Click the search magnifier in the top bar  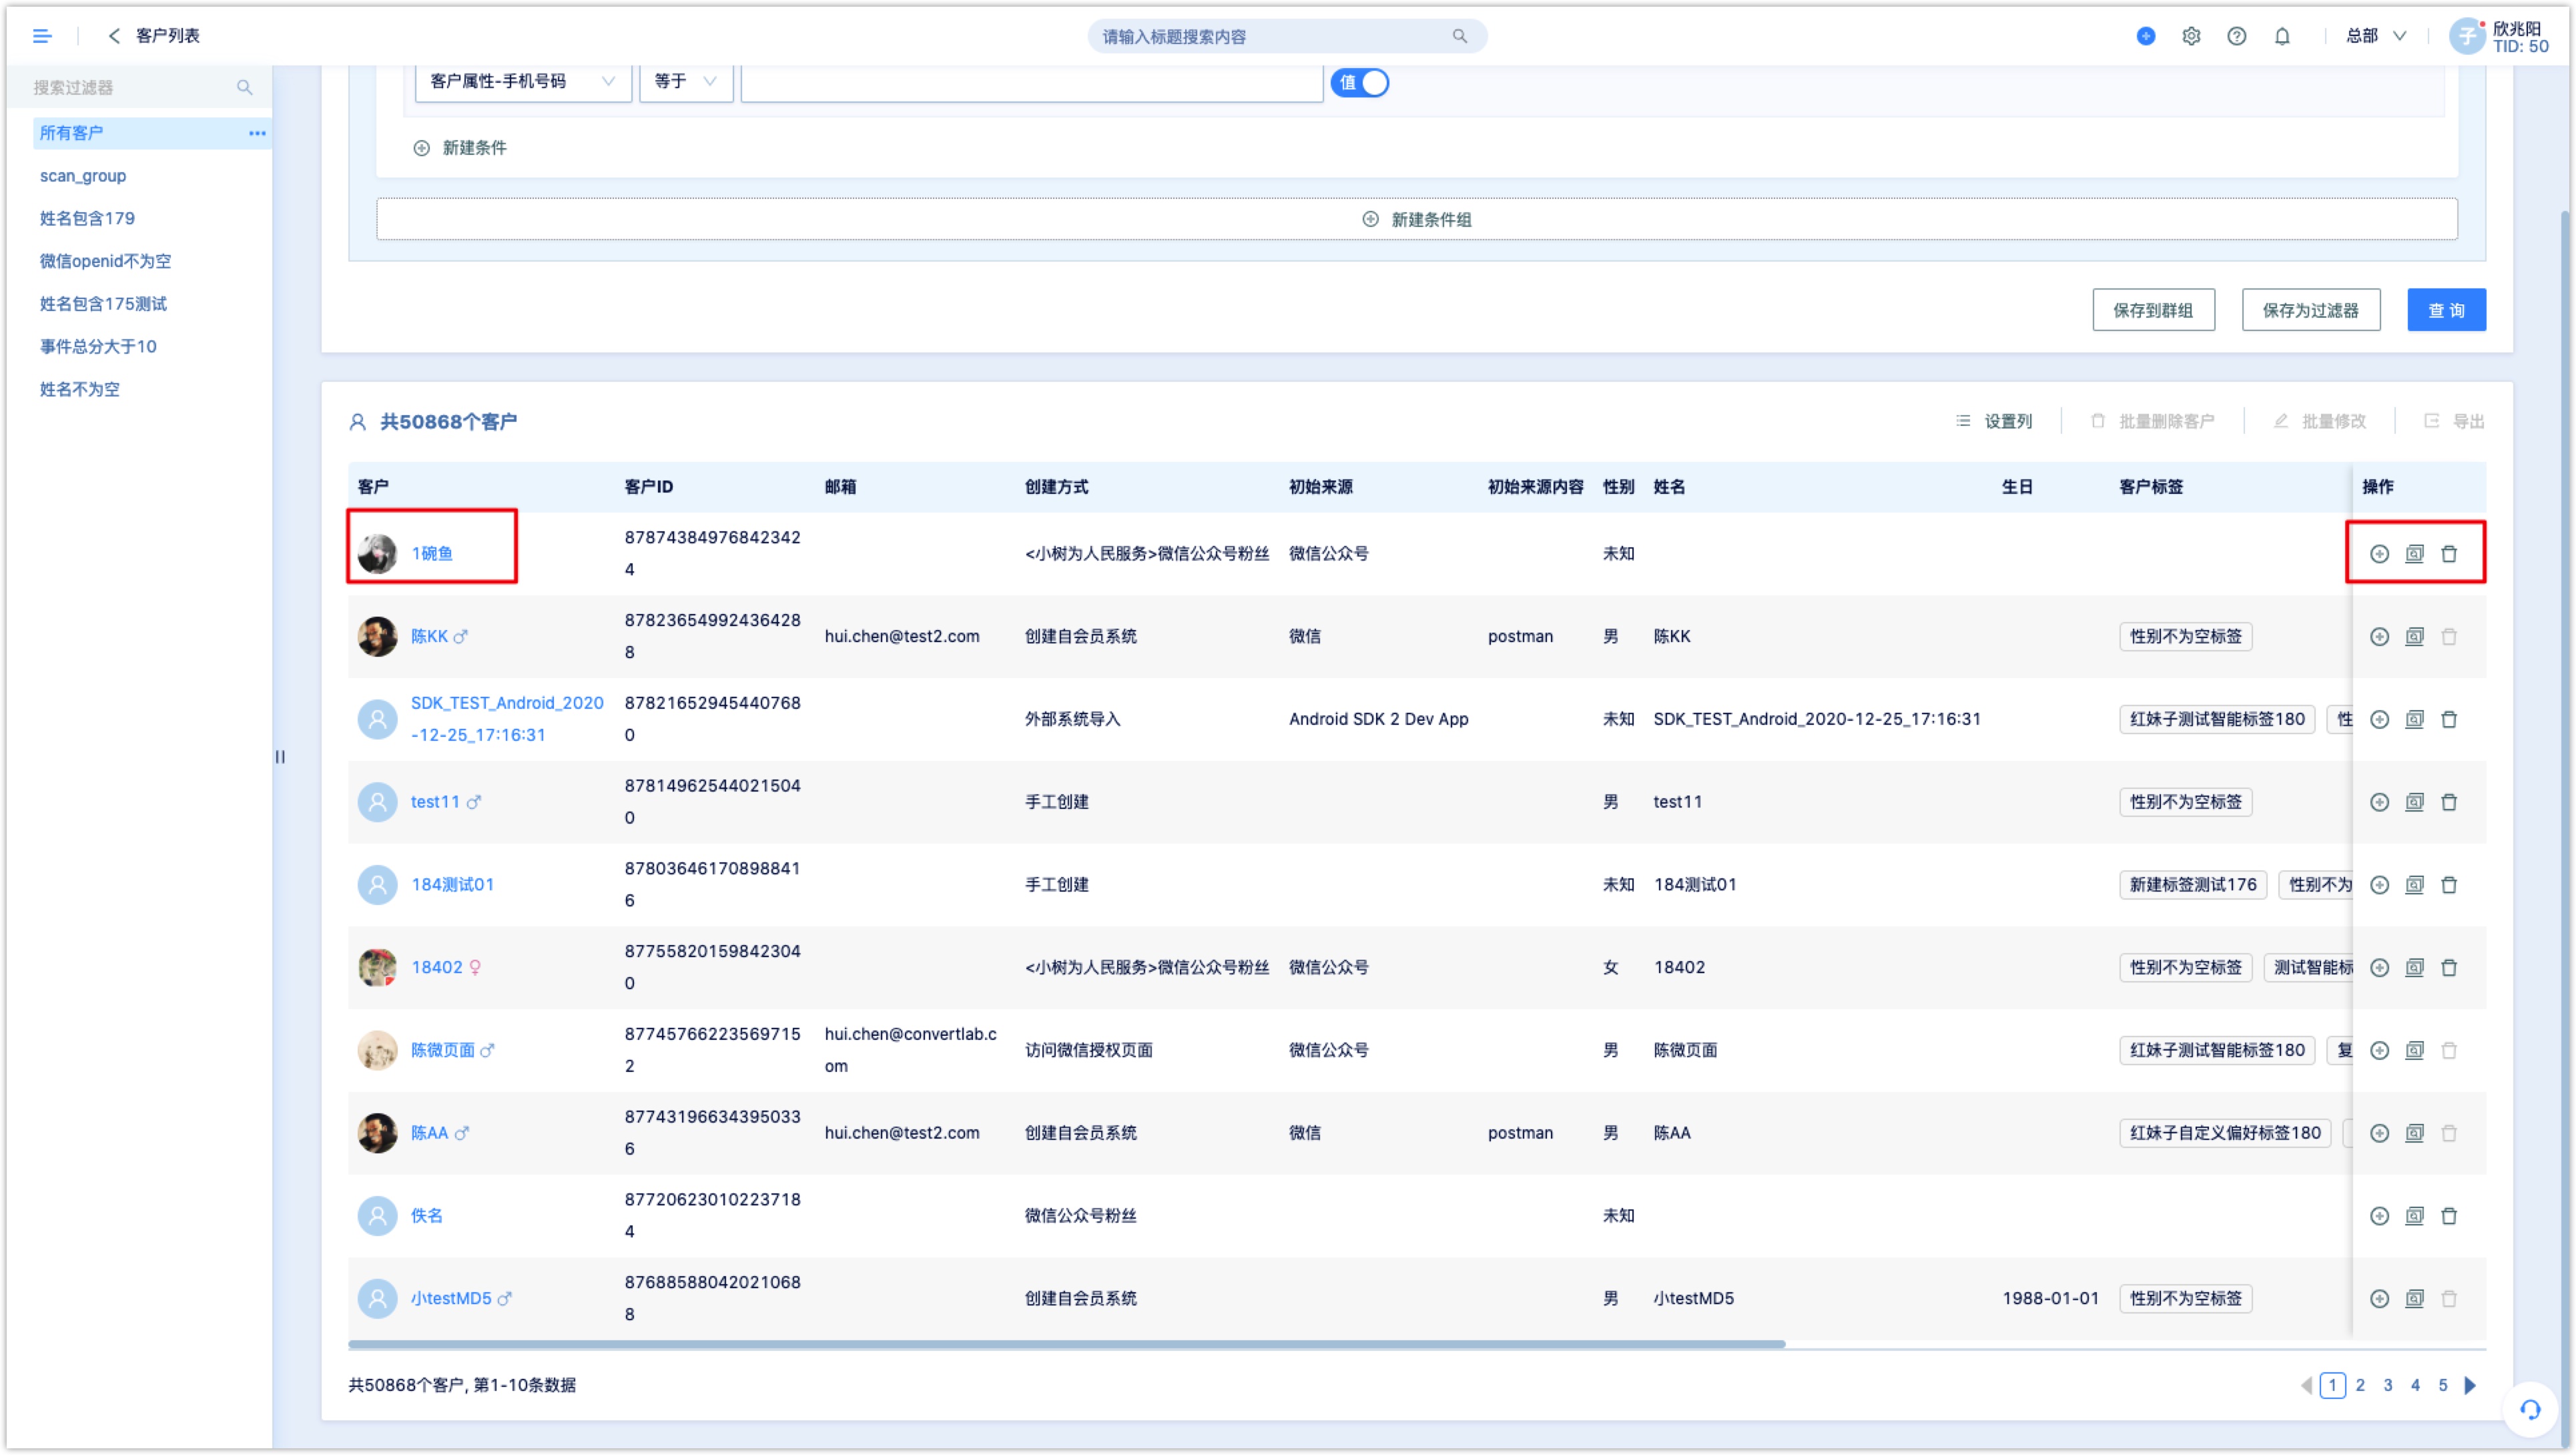pos(1459,36)
